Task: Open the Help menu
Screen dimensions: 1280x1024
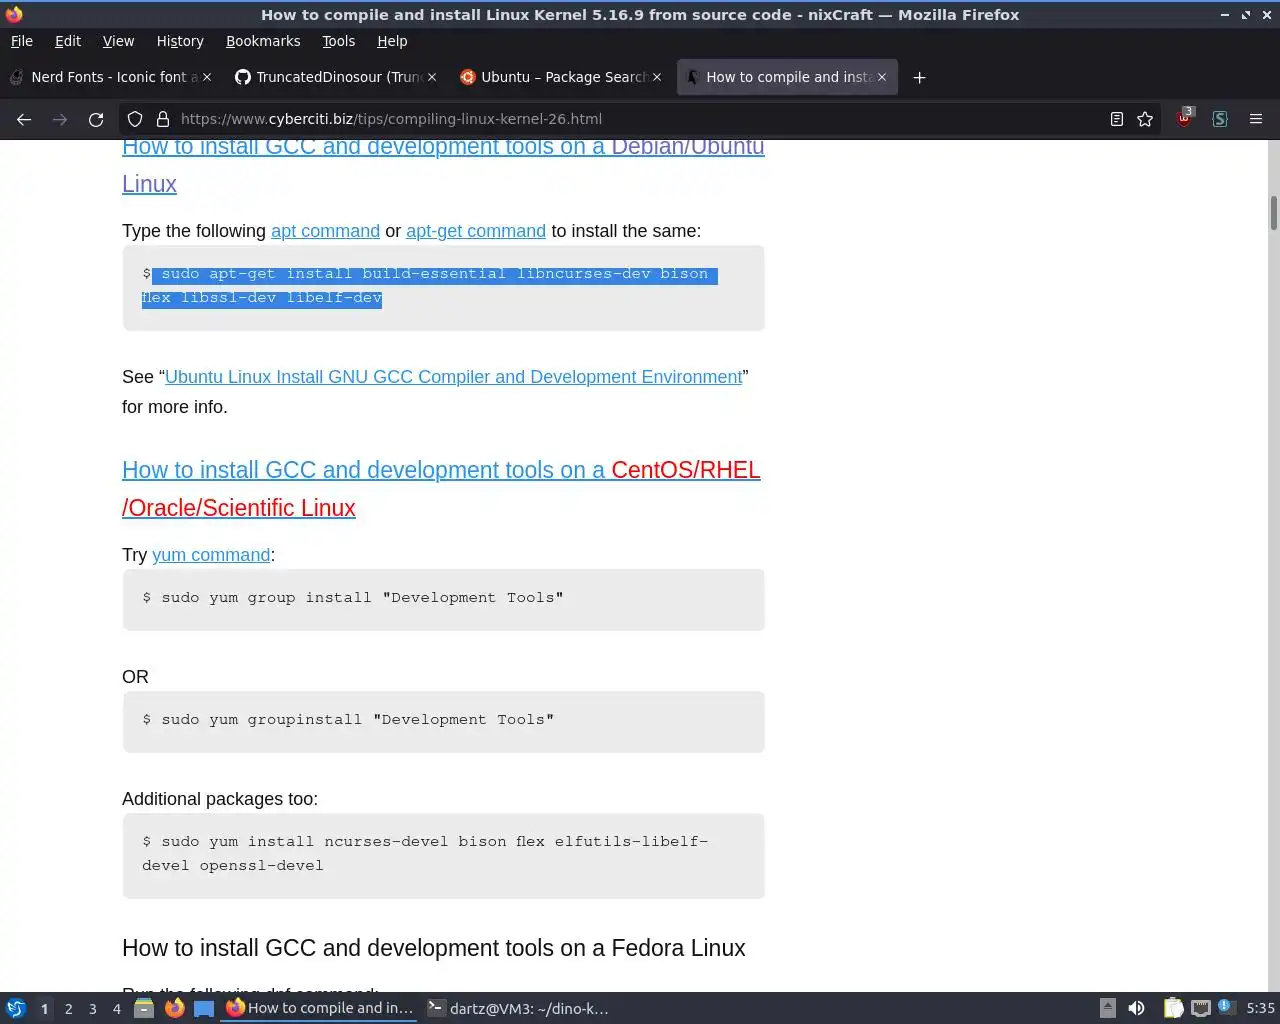Action: click(x=392, y=41)
